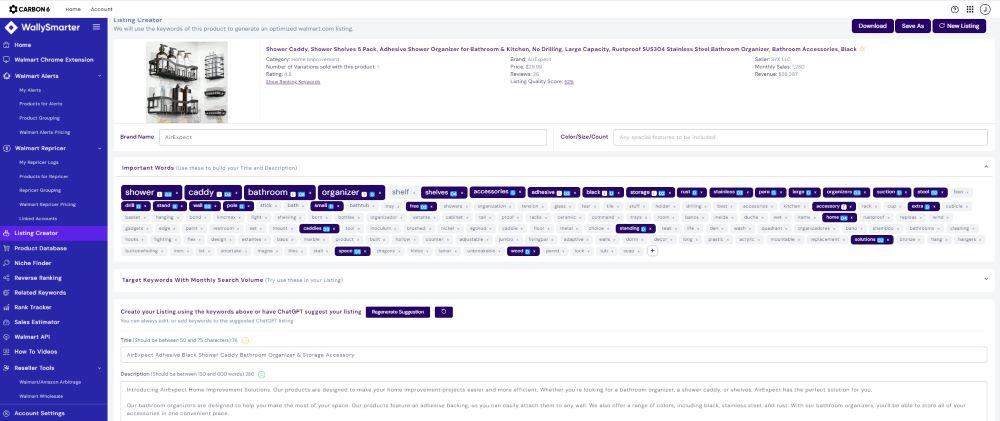The width and height of the screenshot is (1000, 421).
Task: Add keyword with the plus icon
Action: tap(652, 251)
